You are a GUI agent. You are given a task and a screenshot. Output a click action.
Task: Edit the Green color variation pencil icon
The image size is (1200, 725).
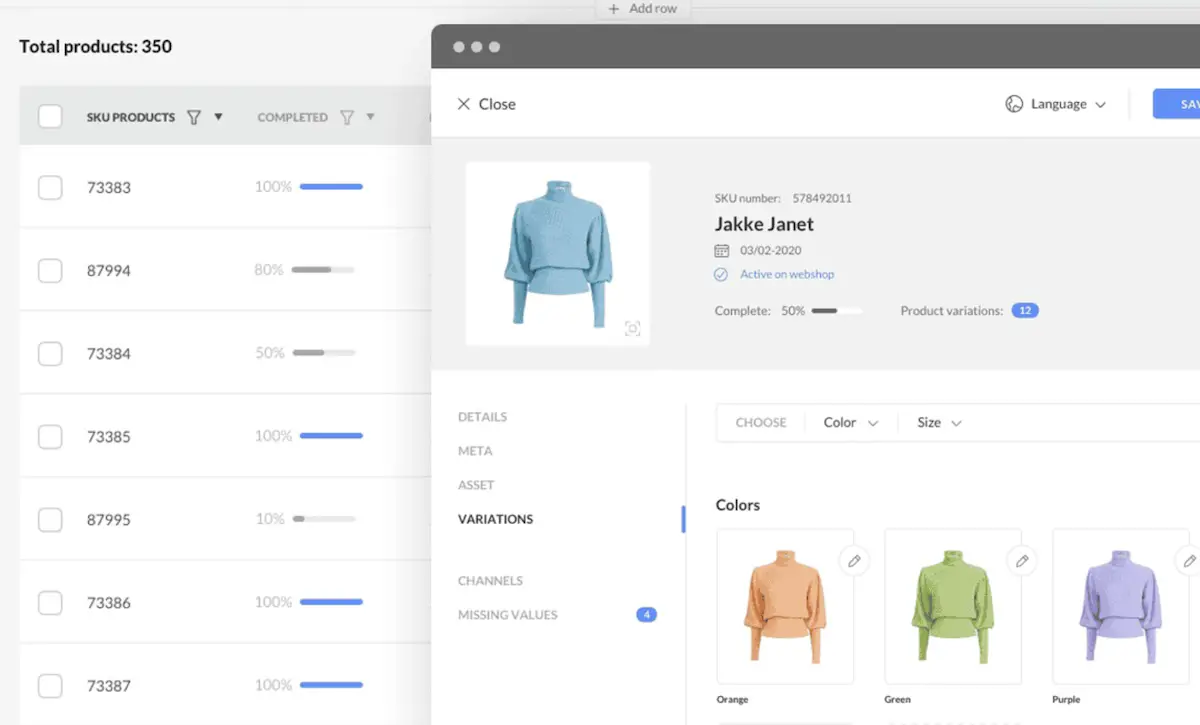tap(1022, 561)
